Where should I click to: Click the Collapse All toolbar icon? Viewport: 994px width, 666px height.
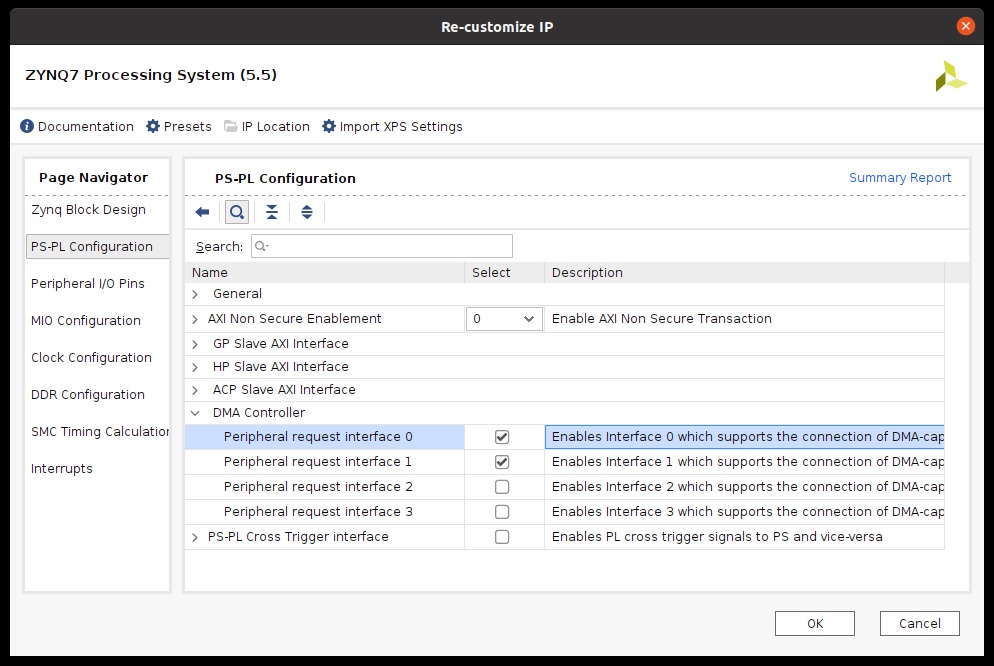pos(272,212)
